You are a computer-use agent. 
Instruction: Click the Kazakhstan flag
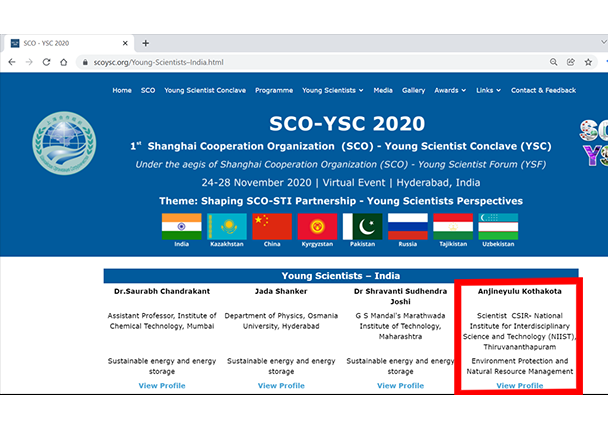click(227, 226)
